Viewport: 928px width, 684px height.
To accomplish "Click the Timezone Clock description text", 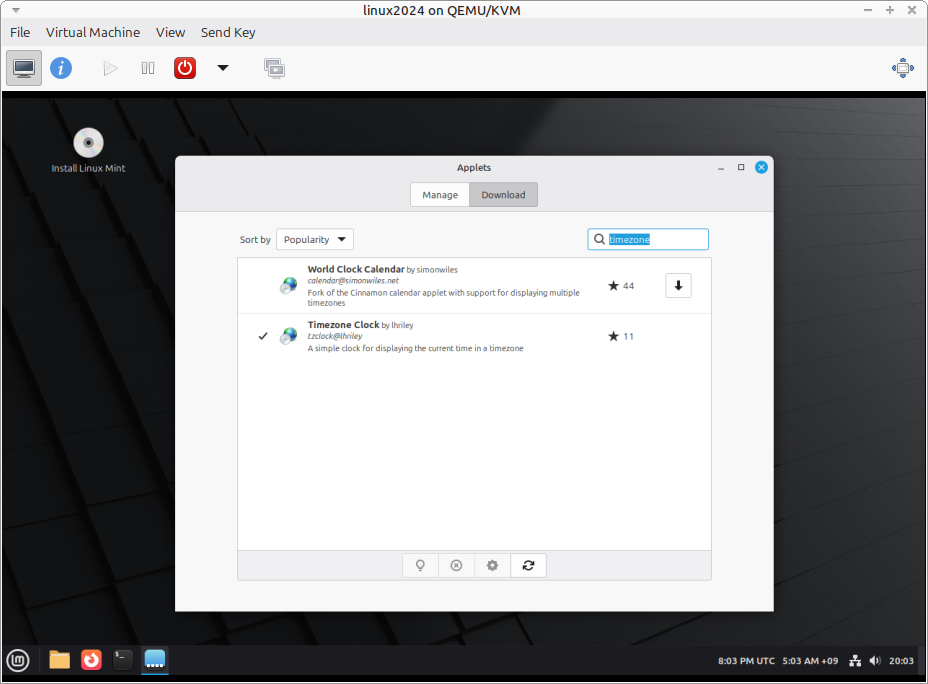I will tap(415, 349).
